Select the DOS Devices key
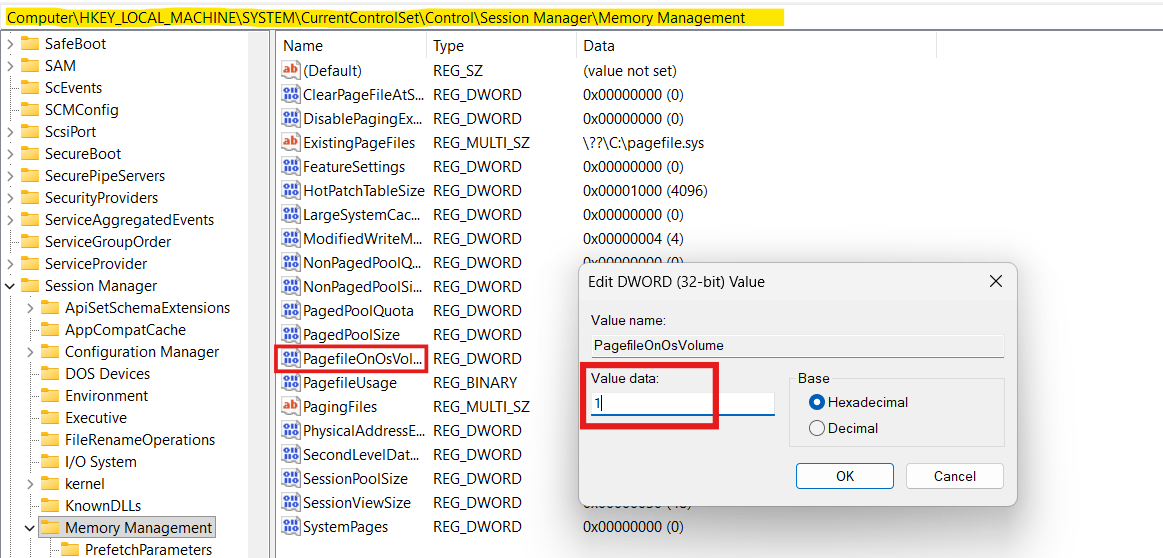 (x=108, y=374)
